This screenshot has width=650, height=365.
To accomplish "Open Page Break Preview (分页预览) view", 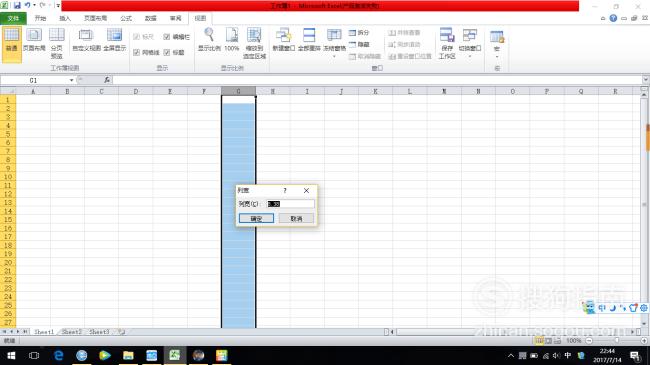I will 56,43.
